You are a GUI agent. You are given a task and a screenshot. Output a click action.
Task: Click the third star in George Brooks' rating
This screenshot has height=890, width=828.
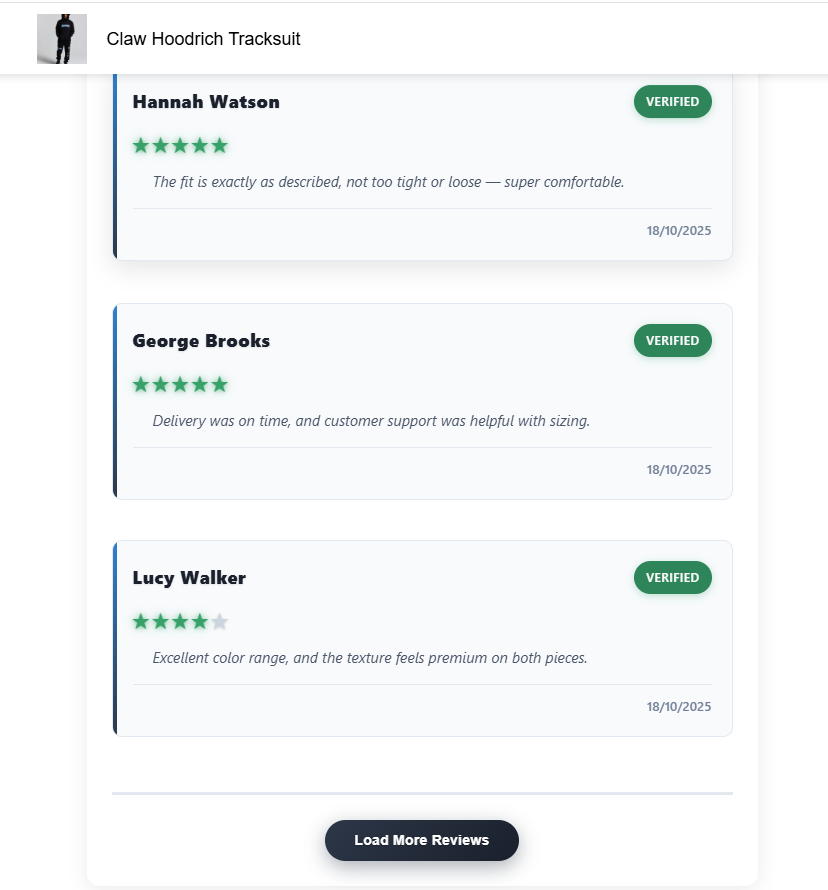point(180,385)
